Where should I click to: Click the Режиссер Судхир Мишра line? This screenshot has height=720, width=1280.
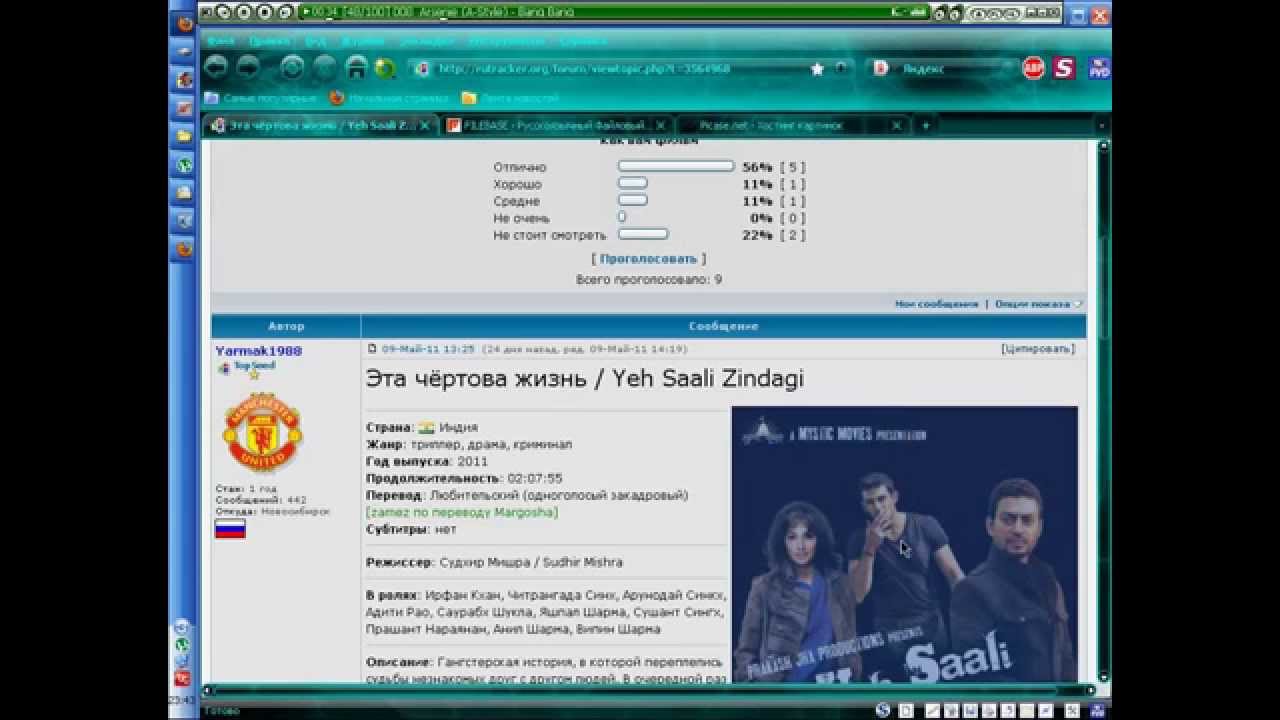pyautogui.click(x=494, y=562)
